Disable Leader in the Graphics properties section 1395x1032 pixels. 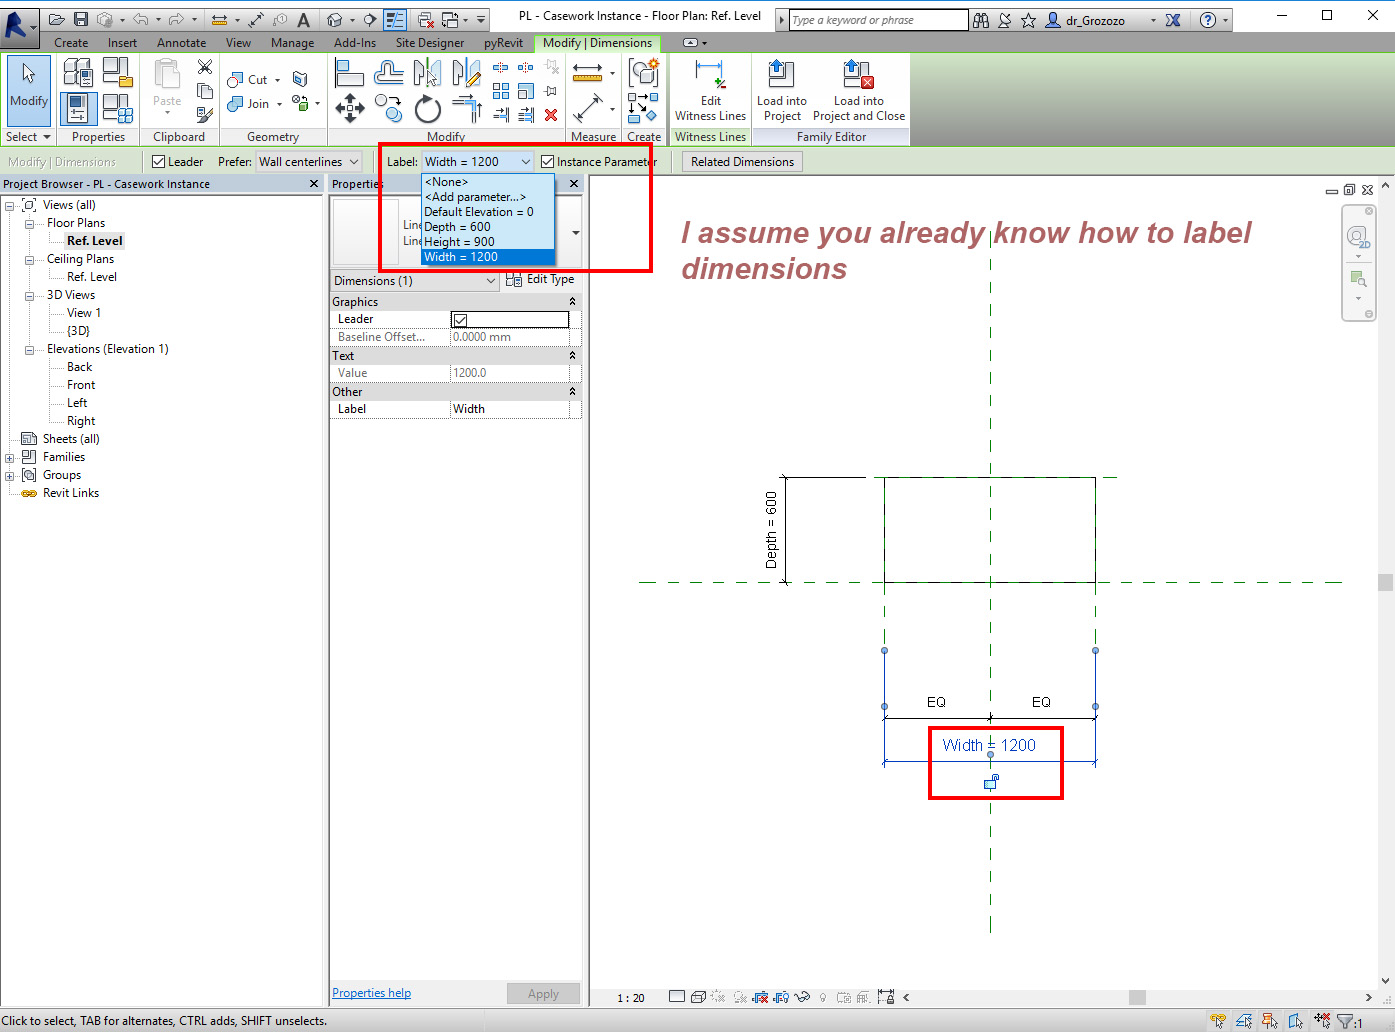click(x=459, y=319)
